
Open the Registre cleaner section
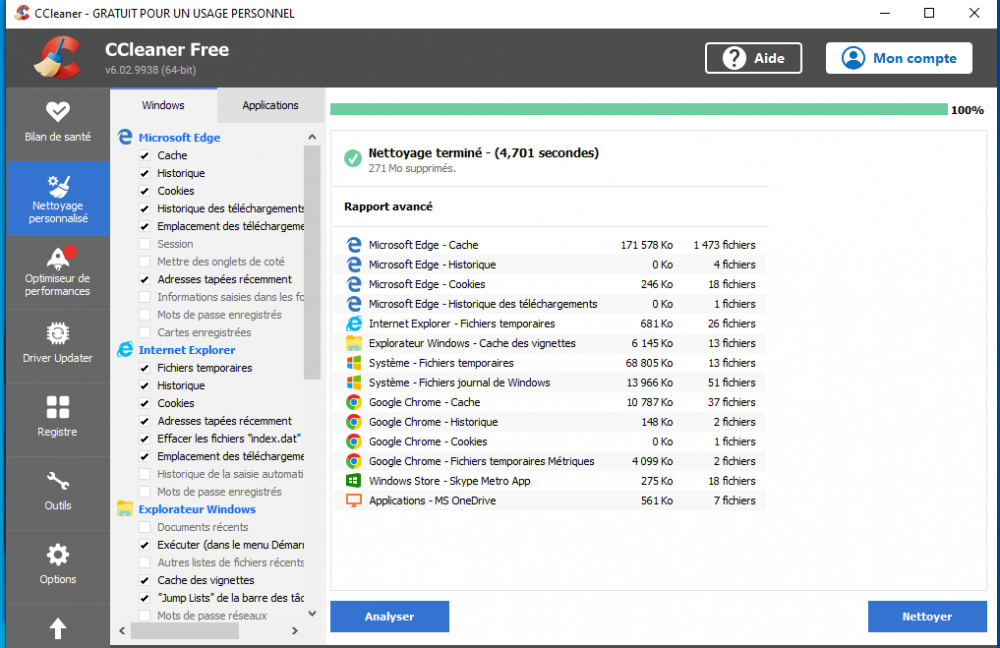[58, 418]
